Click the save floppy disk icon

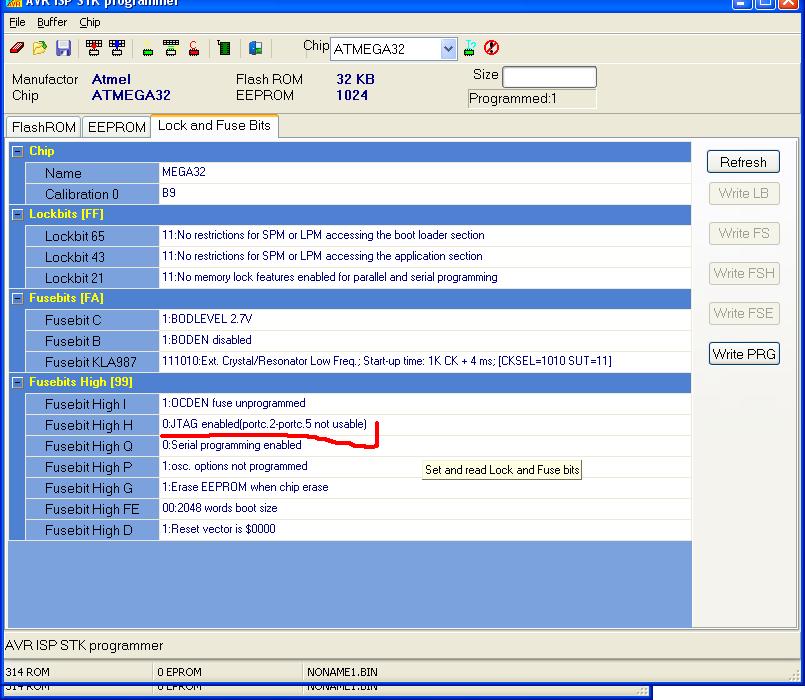pyautogui.click(x=63, y=48)
